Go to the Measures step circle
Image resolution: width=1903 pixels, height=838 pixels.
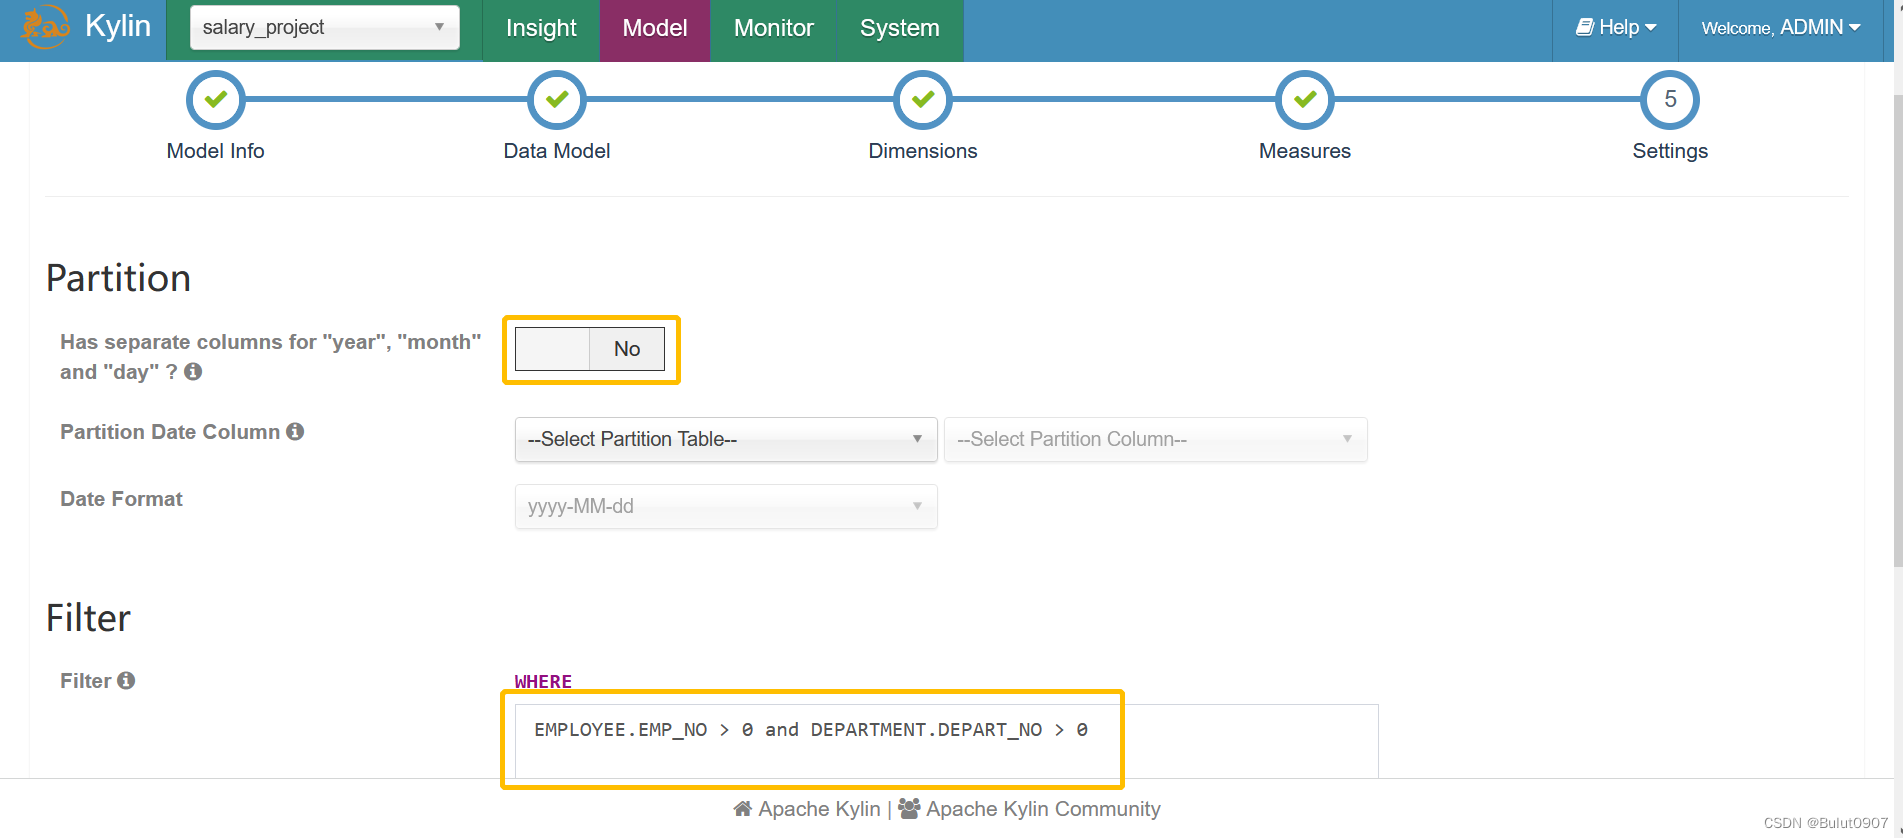(1305, 100)
